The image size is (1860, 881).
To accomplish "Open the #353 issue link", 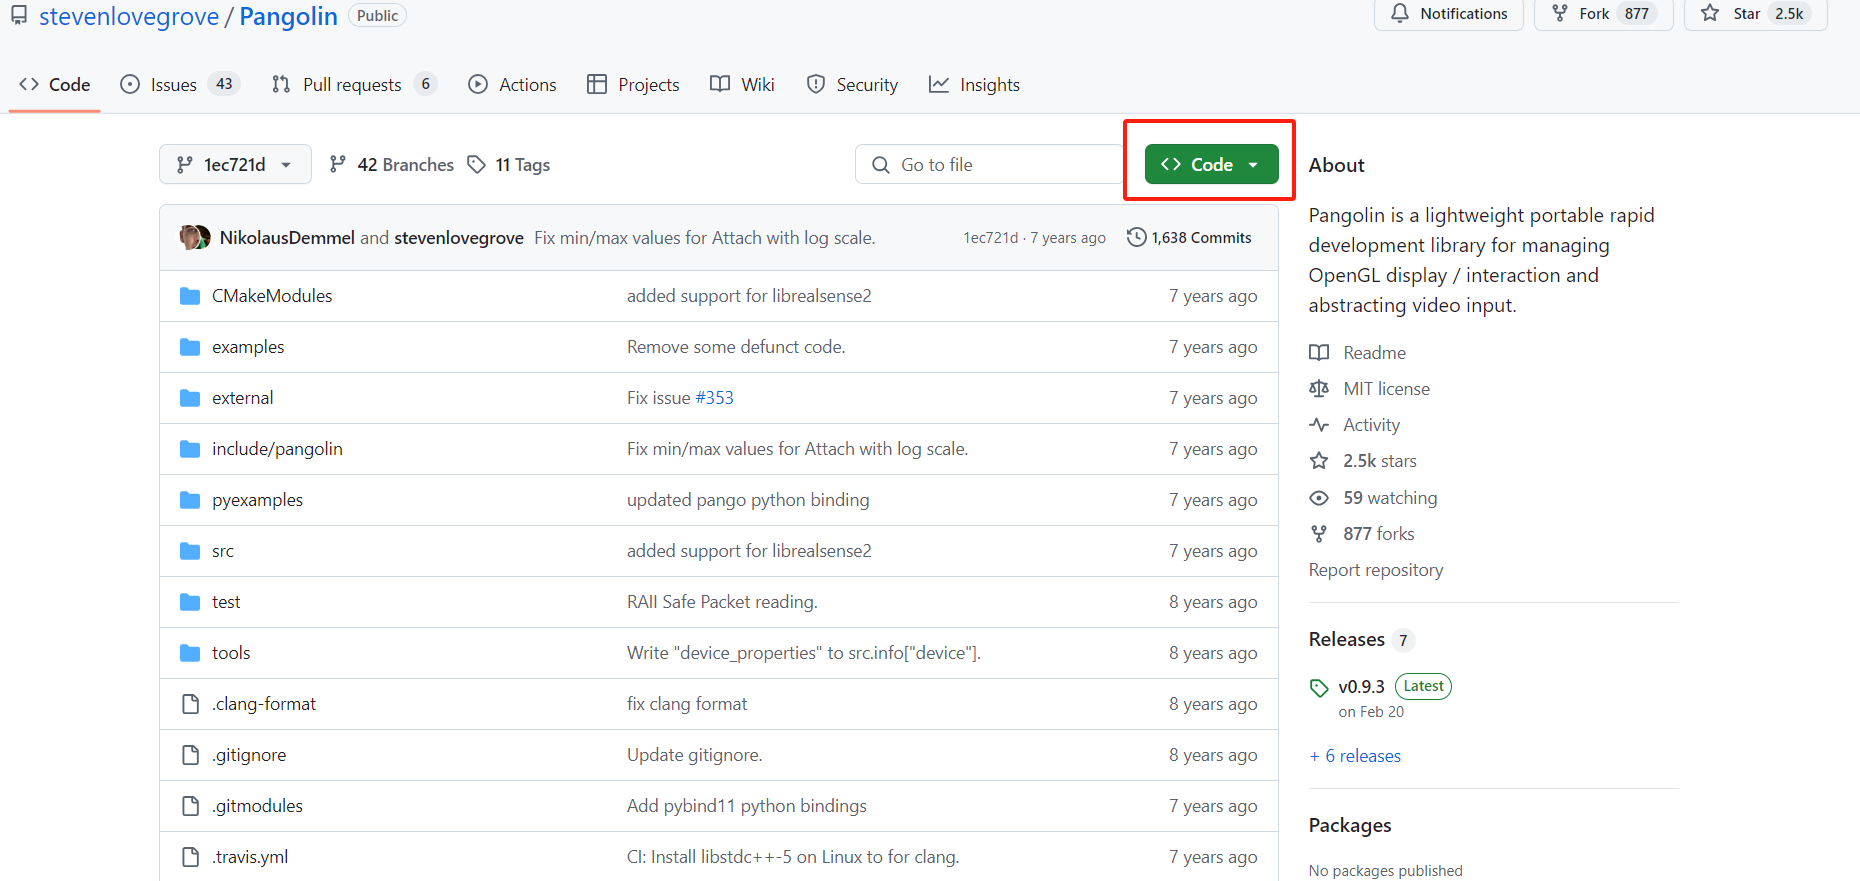I will tap(714, 398).
